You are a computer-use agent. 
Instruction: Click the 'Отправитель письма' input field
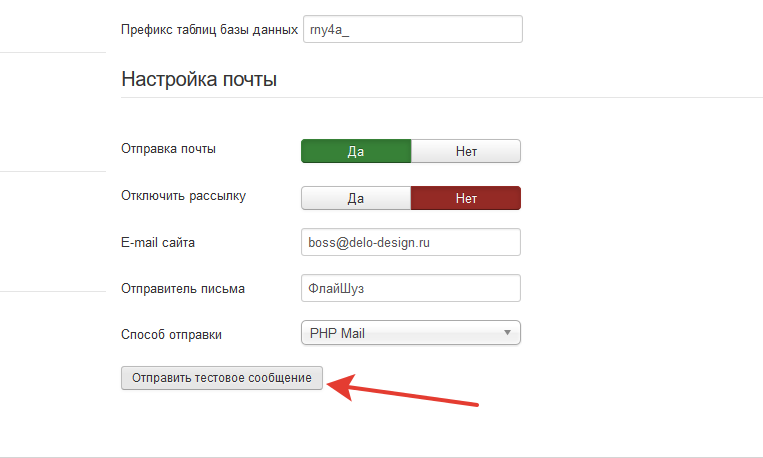click(411, 288)
